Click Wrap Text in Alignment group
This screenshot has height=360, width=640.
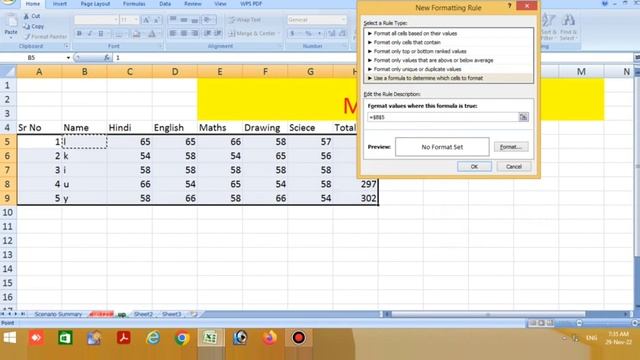click(244, 20)
